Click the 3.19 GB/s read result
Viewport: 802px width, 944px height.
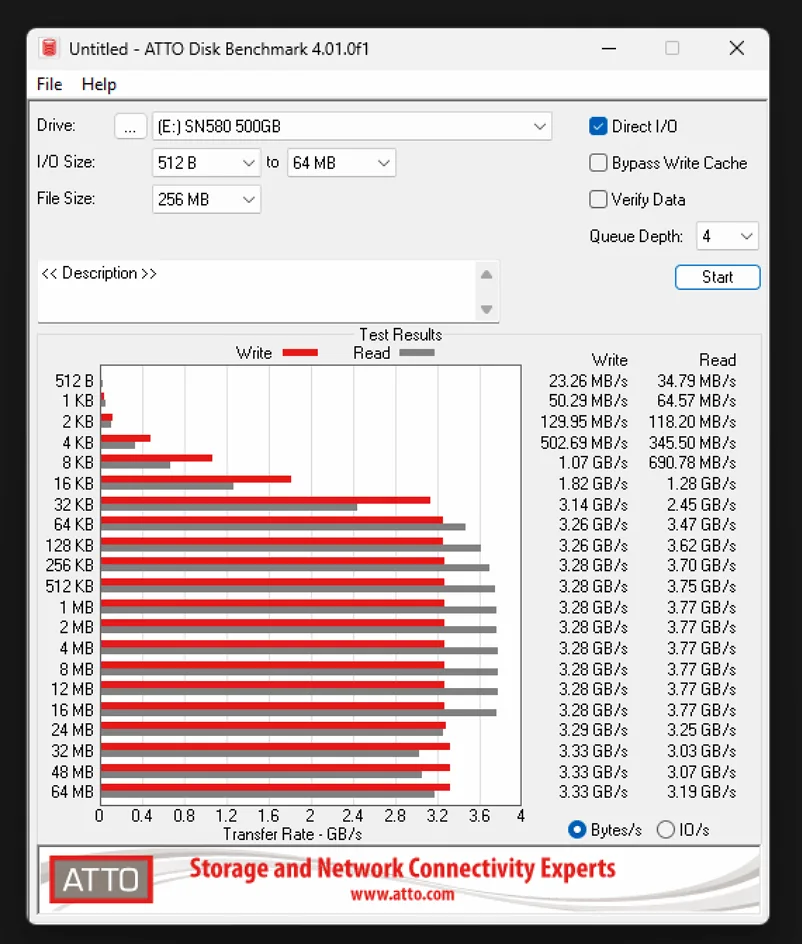701,792
